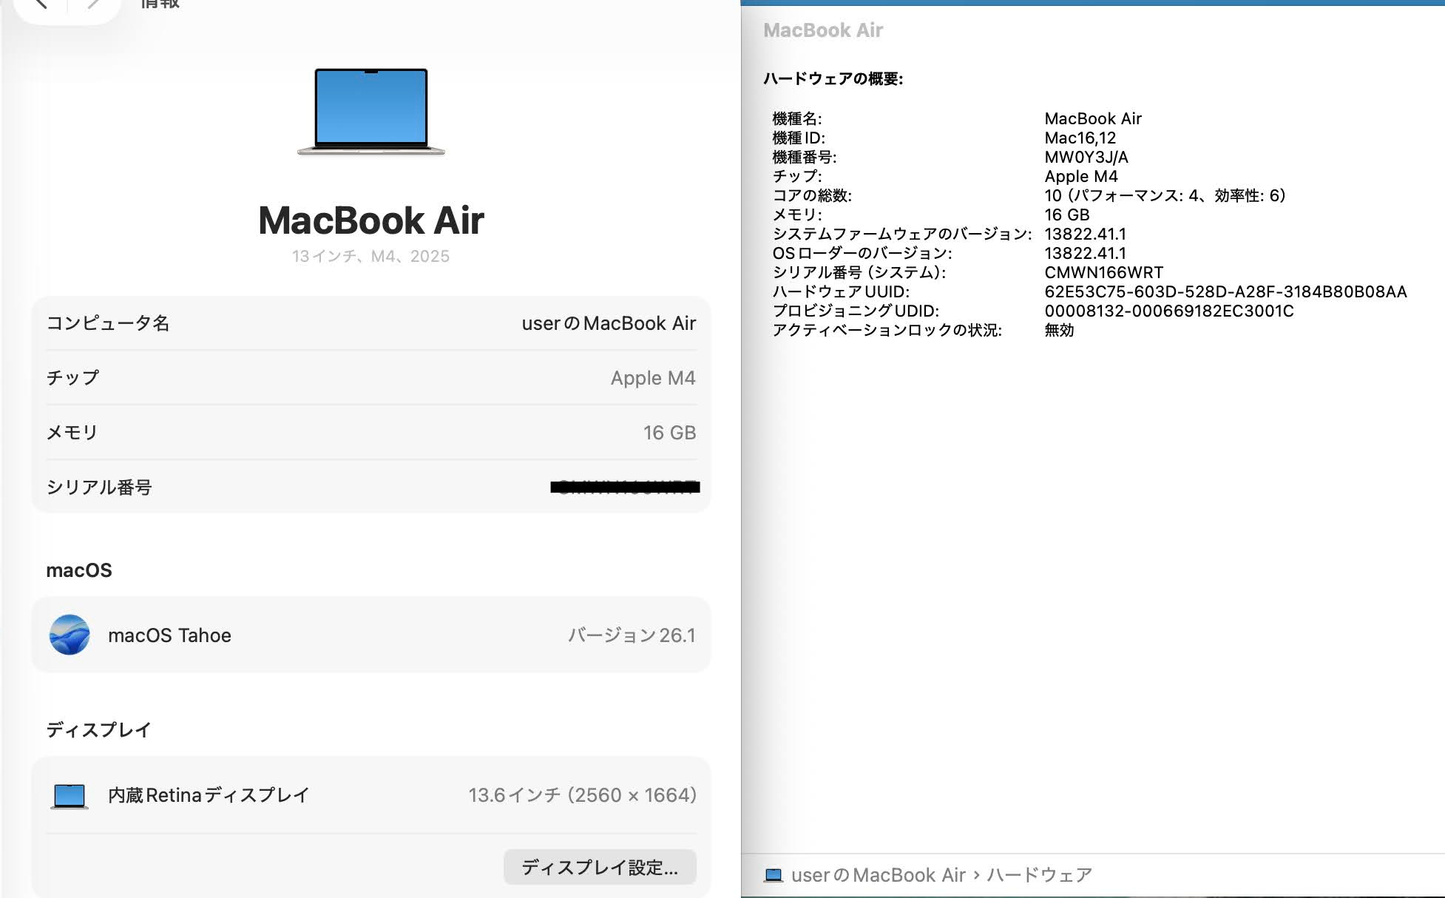Click the チップ value in System Information
1445x898 pixels.
[x=1081, y=176]
